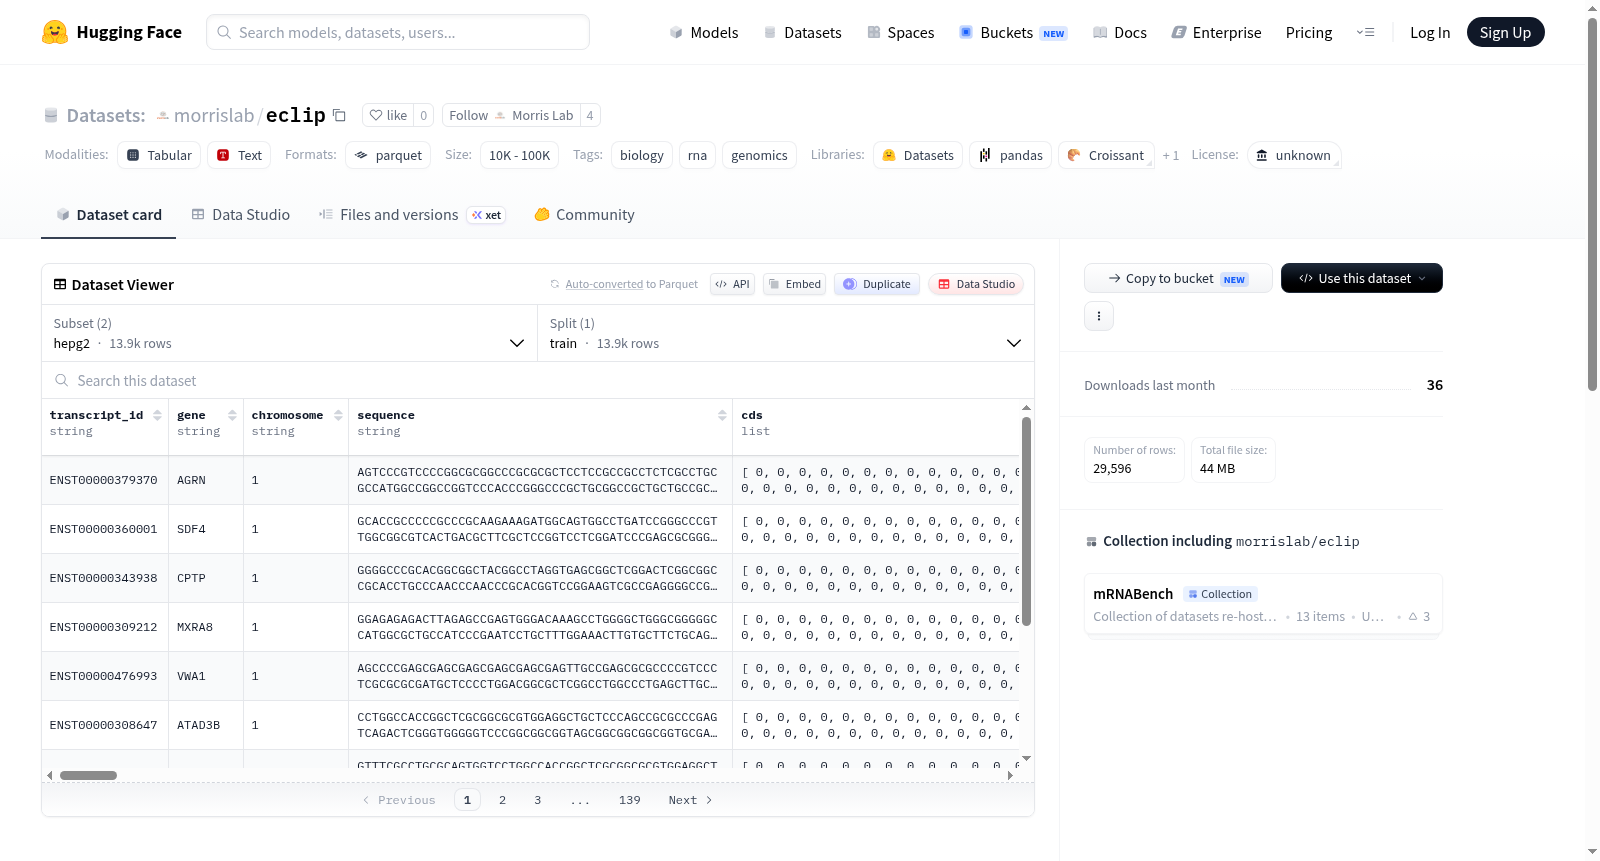Switch to the Data Studio tab
Viewport: 1600px width, 861px height.
(241, 215)
